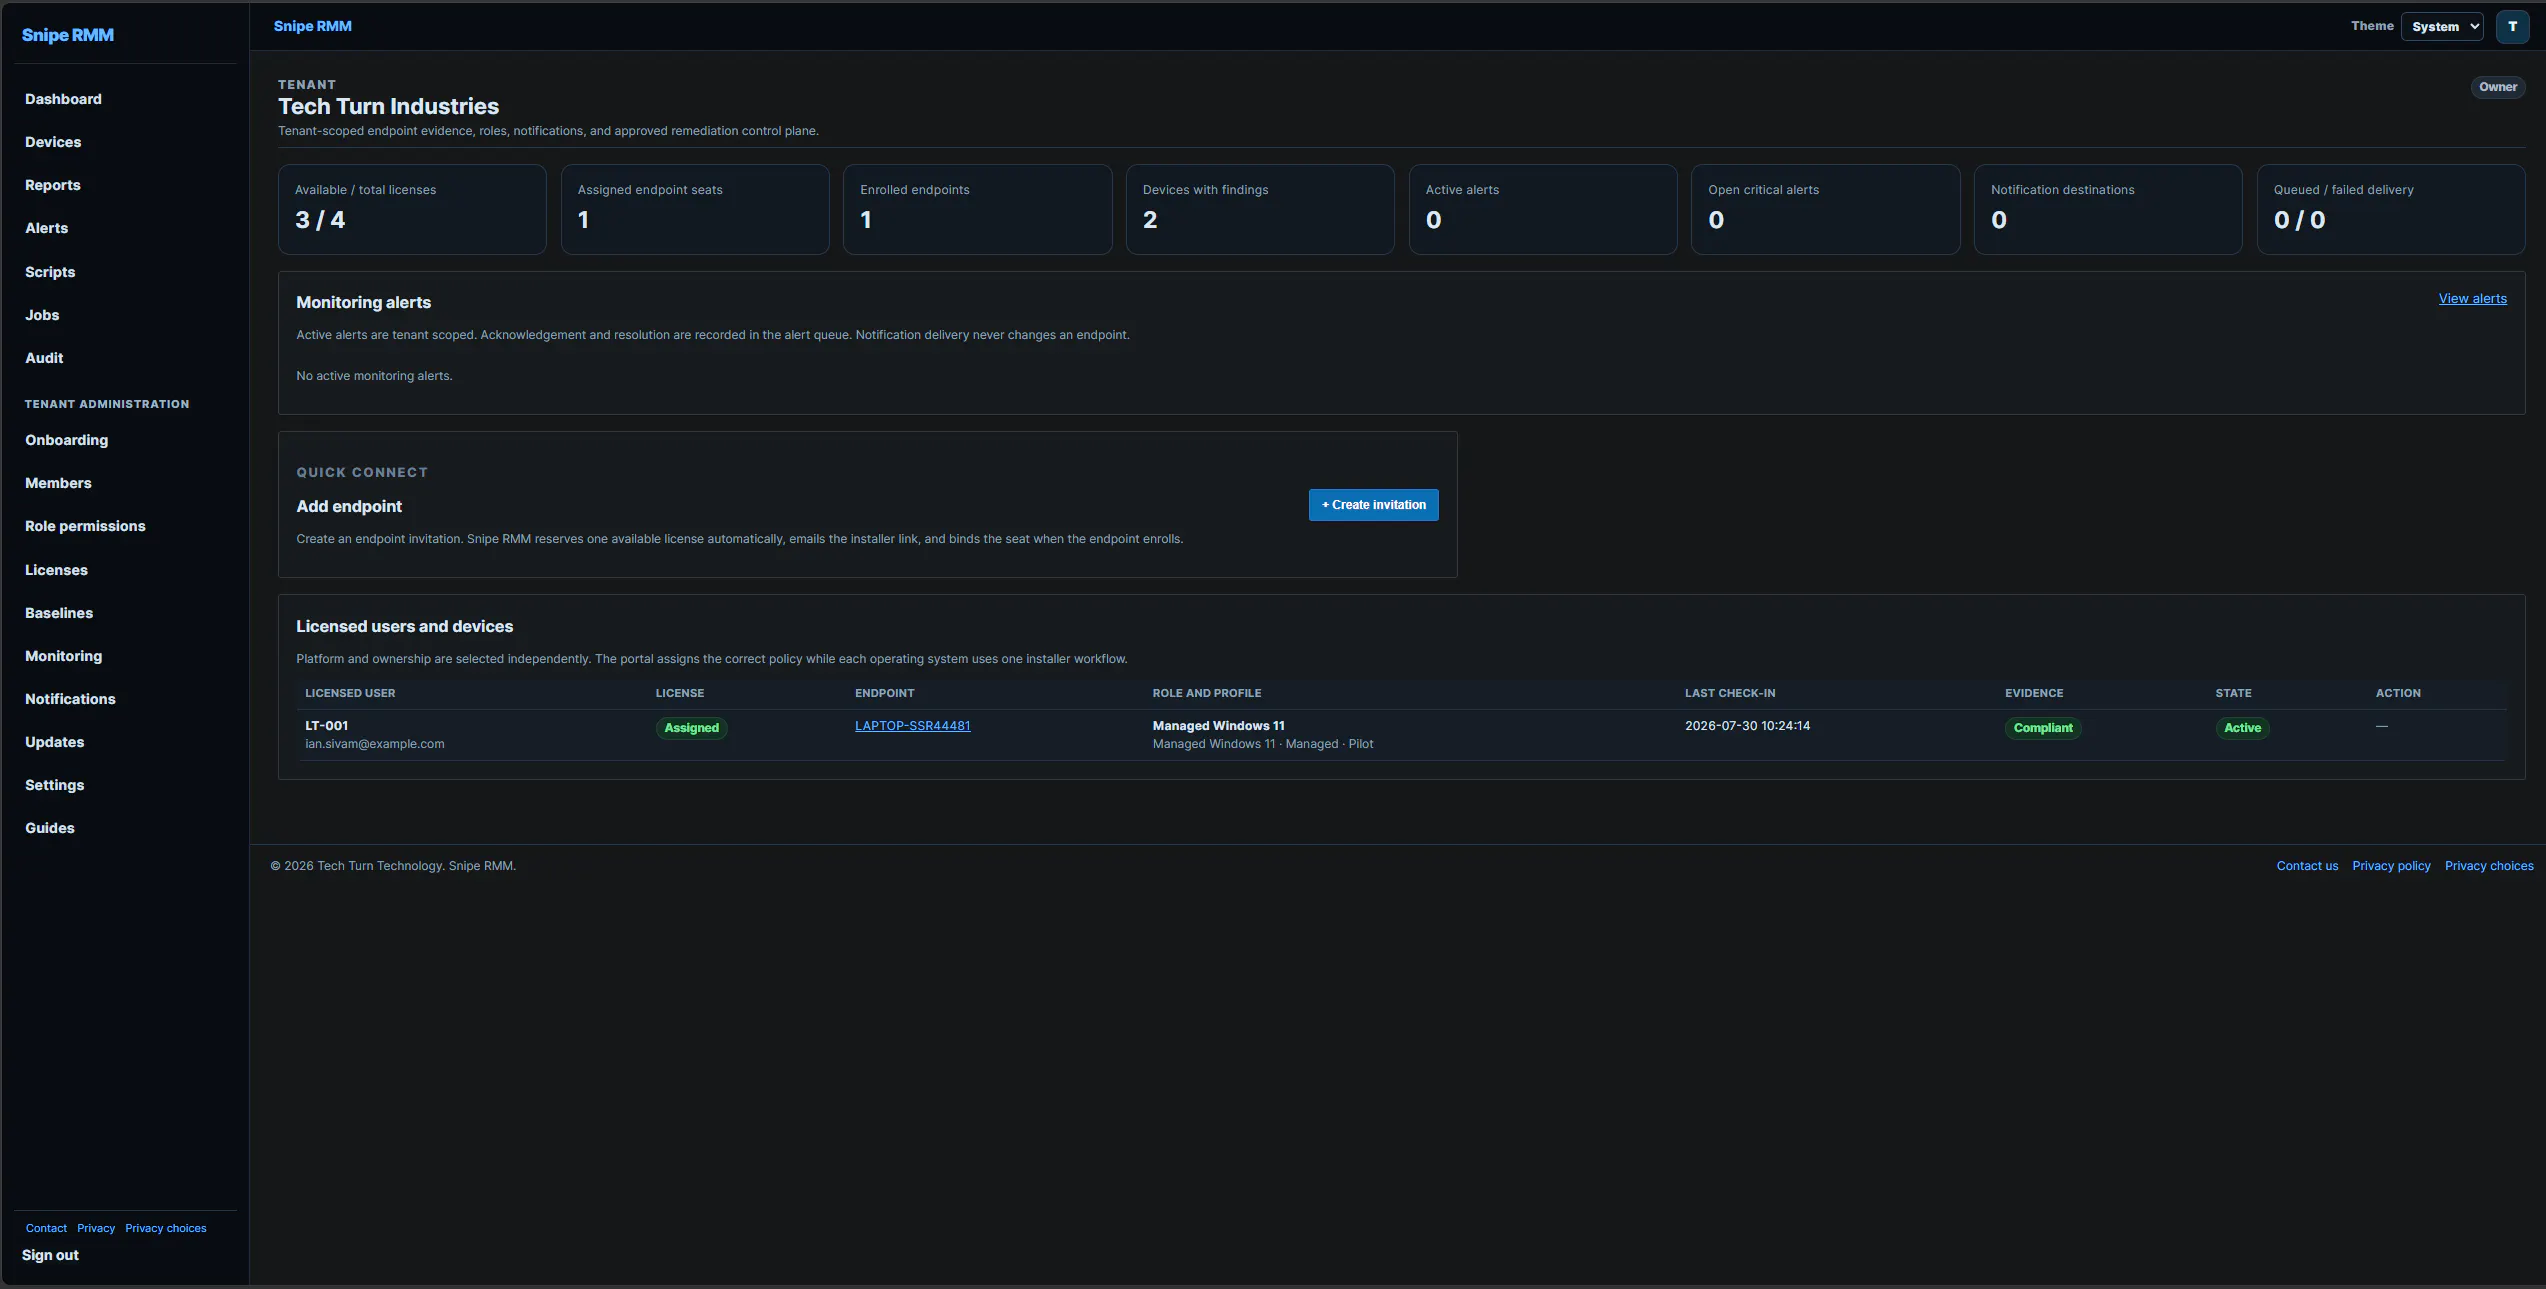The width and height of the screenshot is (2546, 1289).
Task: Navigate to Licenses
Action: 56,570
